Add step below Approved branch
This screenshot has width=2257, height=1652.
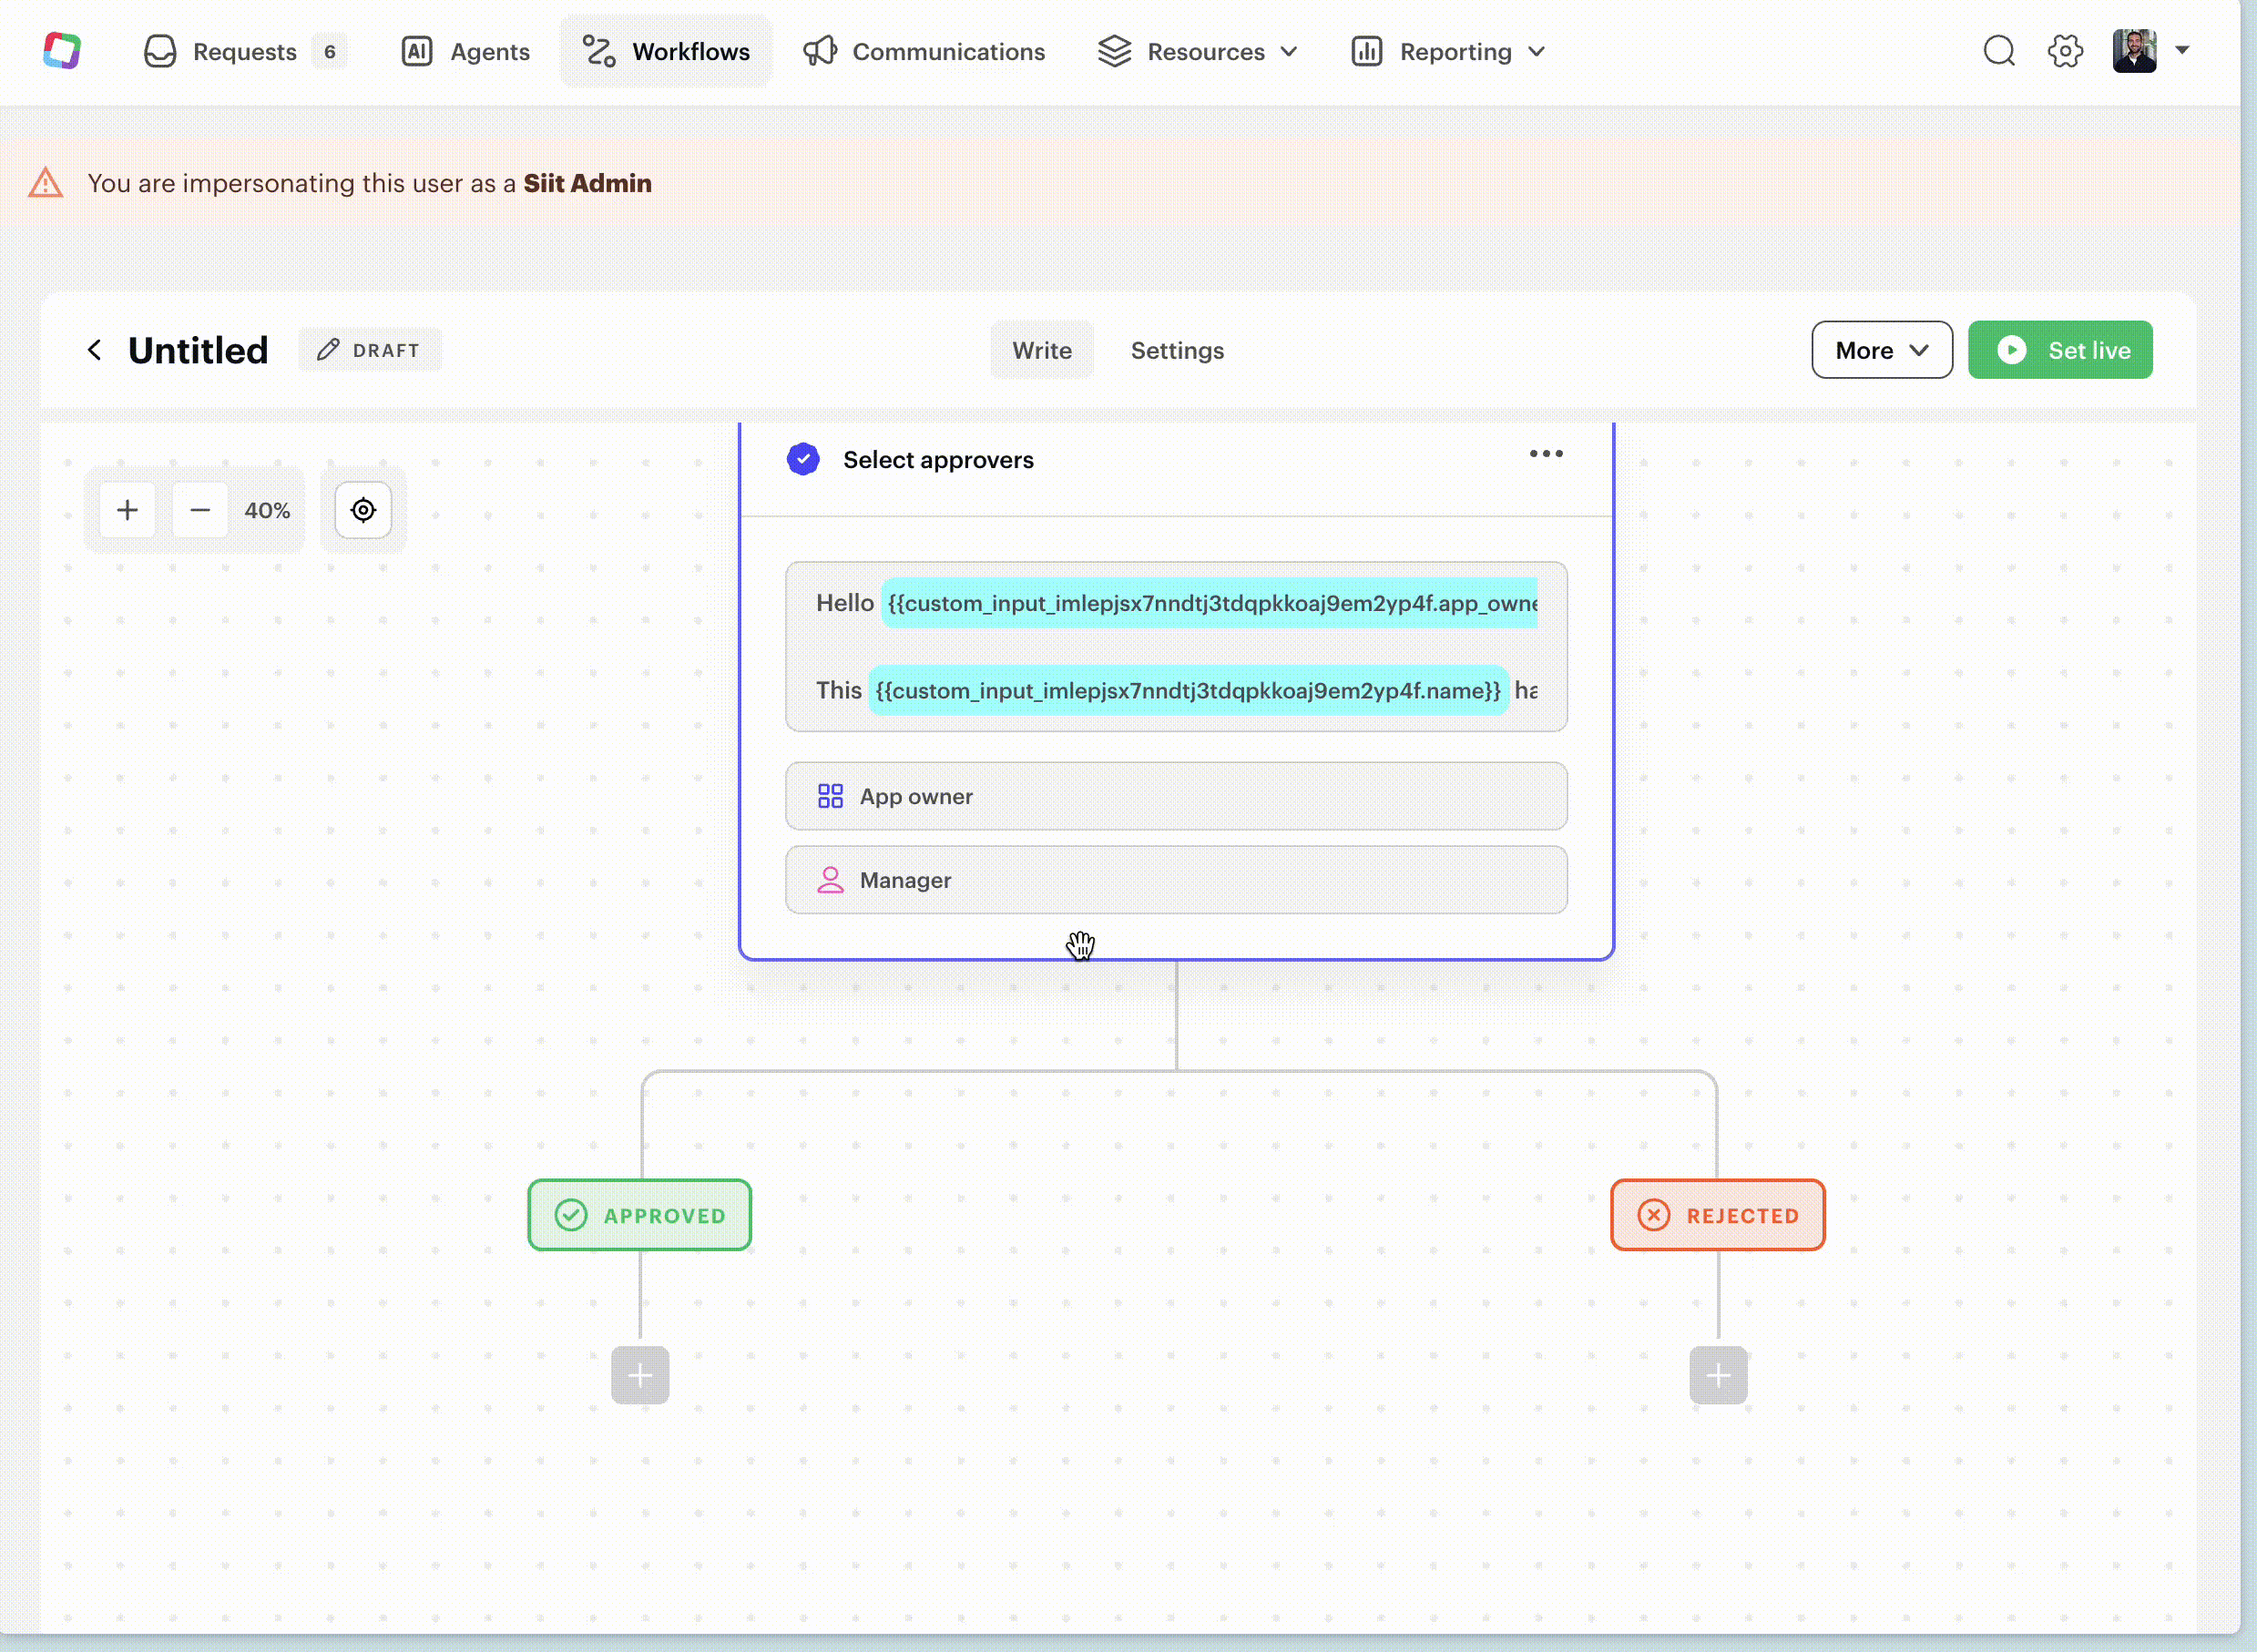[640, 1375]
